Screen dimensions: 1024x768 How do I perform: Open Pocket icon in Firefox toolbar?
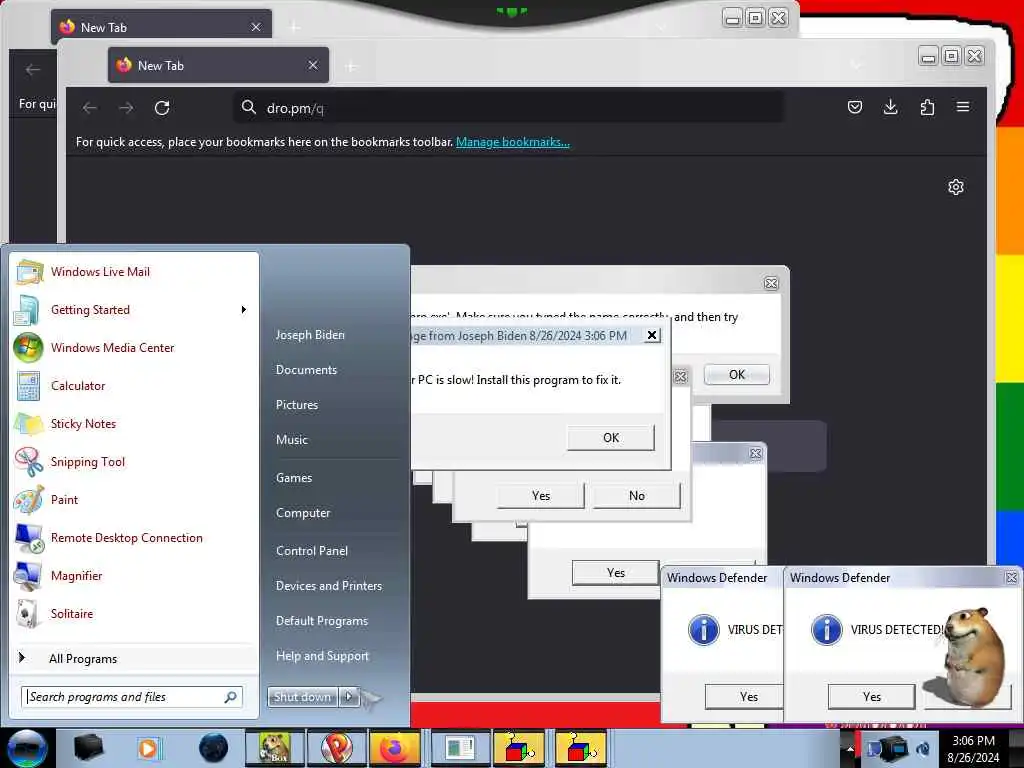(854, 107)
